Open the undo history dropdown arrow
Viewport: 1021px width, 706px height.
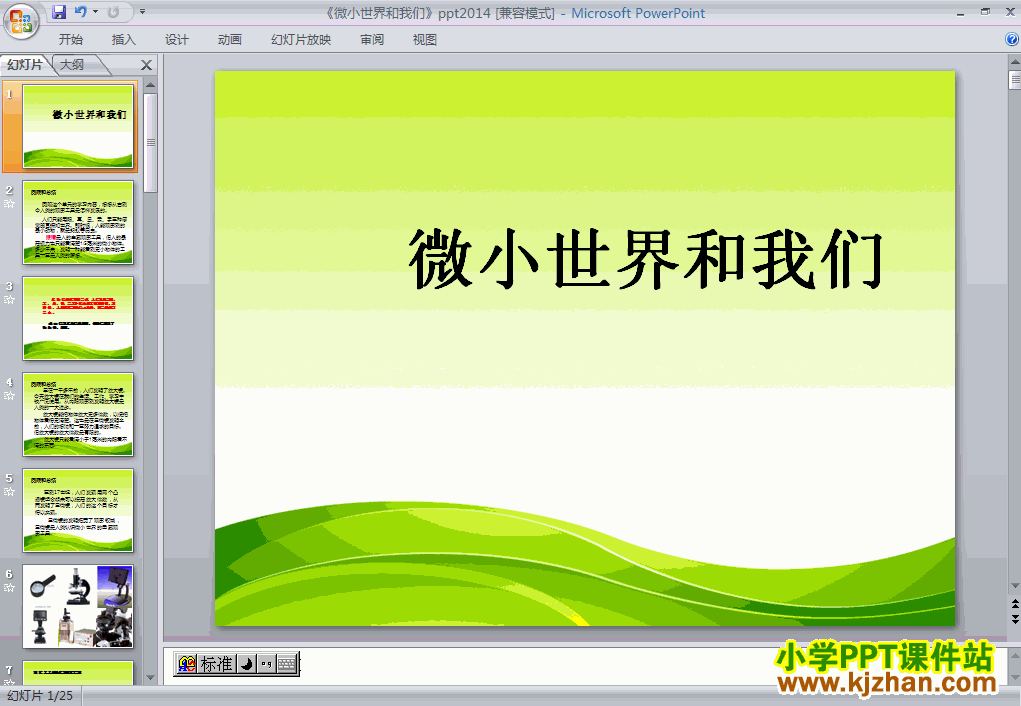click(x=96, y=12)
